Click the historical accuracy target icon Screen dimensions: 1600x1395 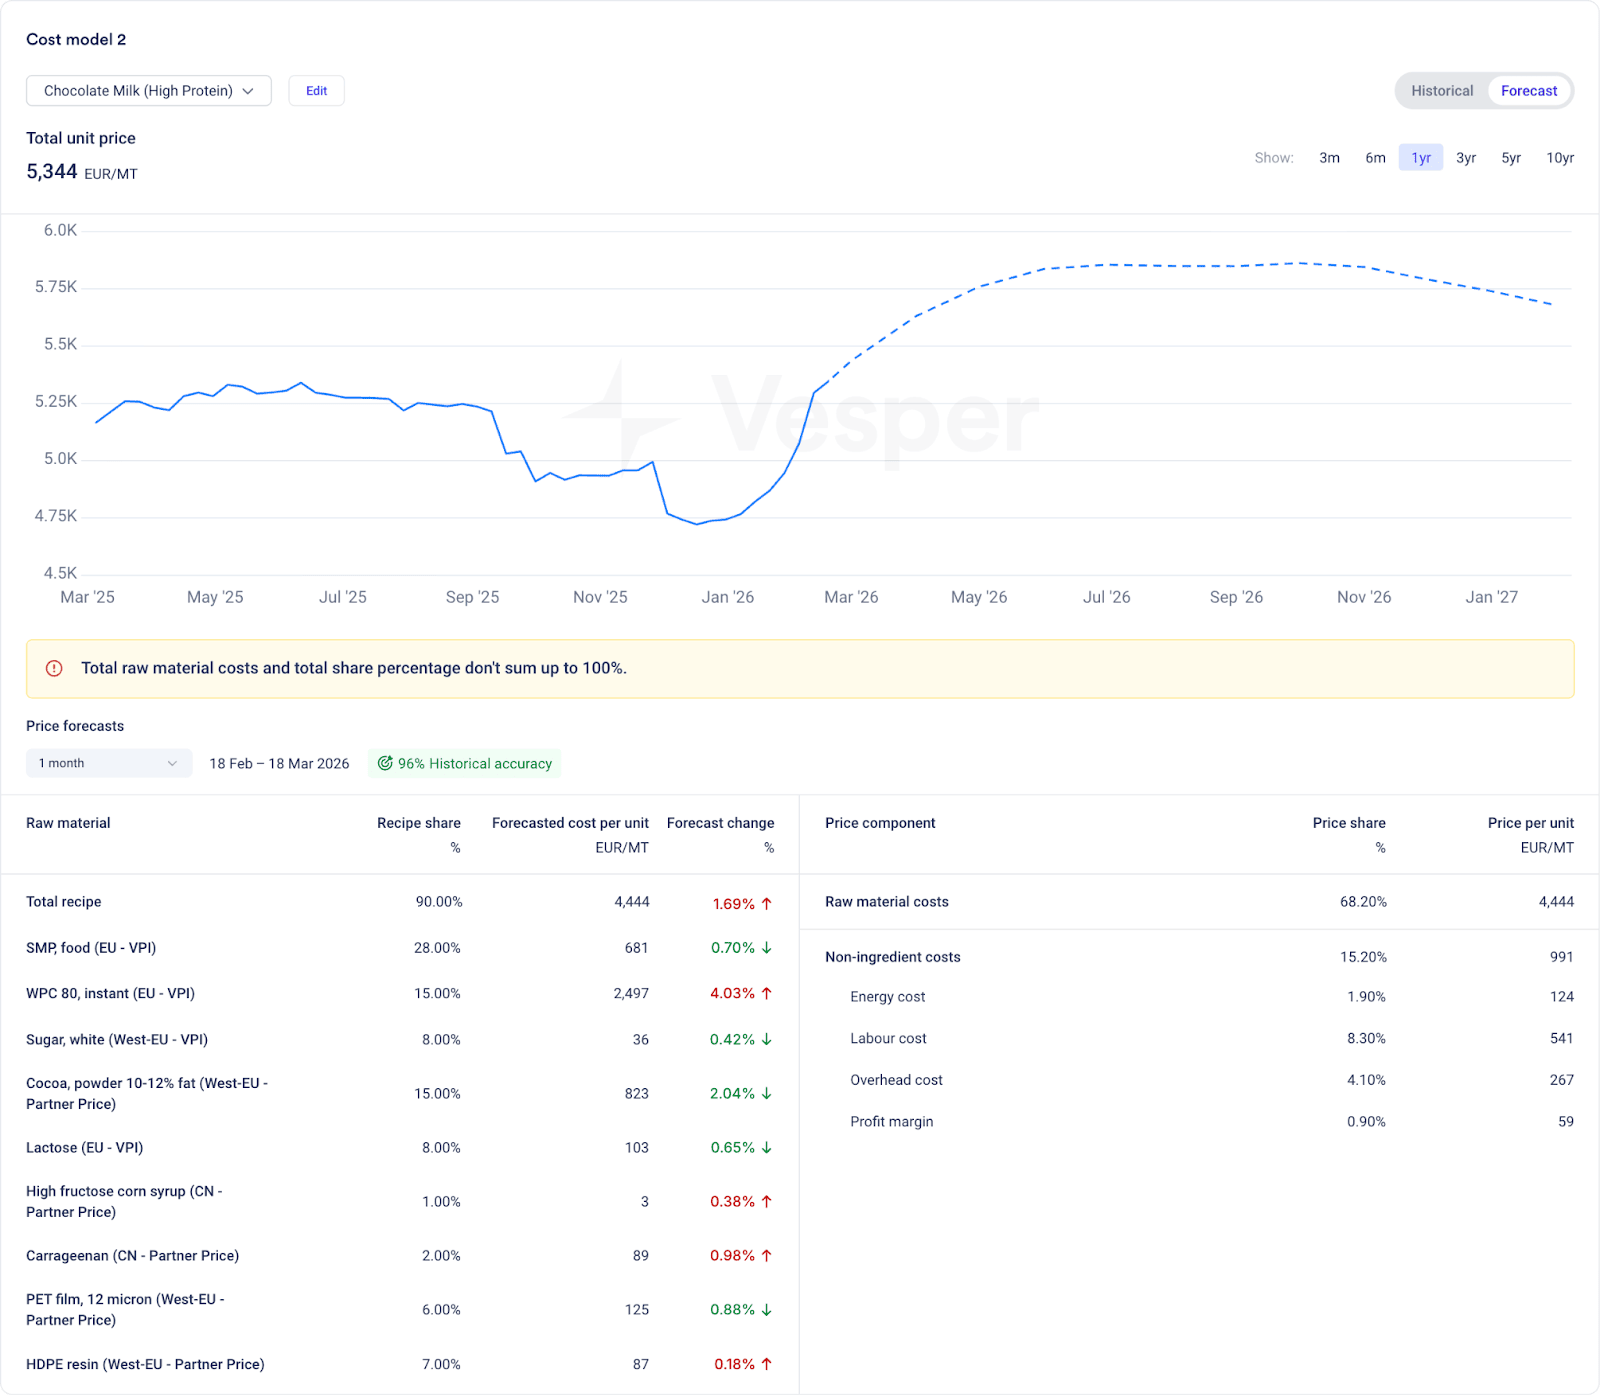click(385, 763)
